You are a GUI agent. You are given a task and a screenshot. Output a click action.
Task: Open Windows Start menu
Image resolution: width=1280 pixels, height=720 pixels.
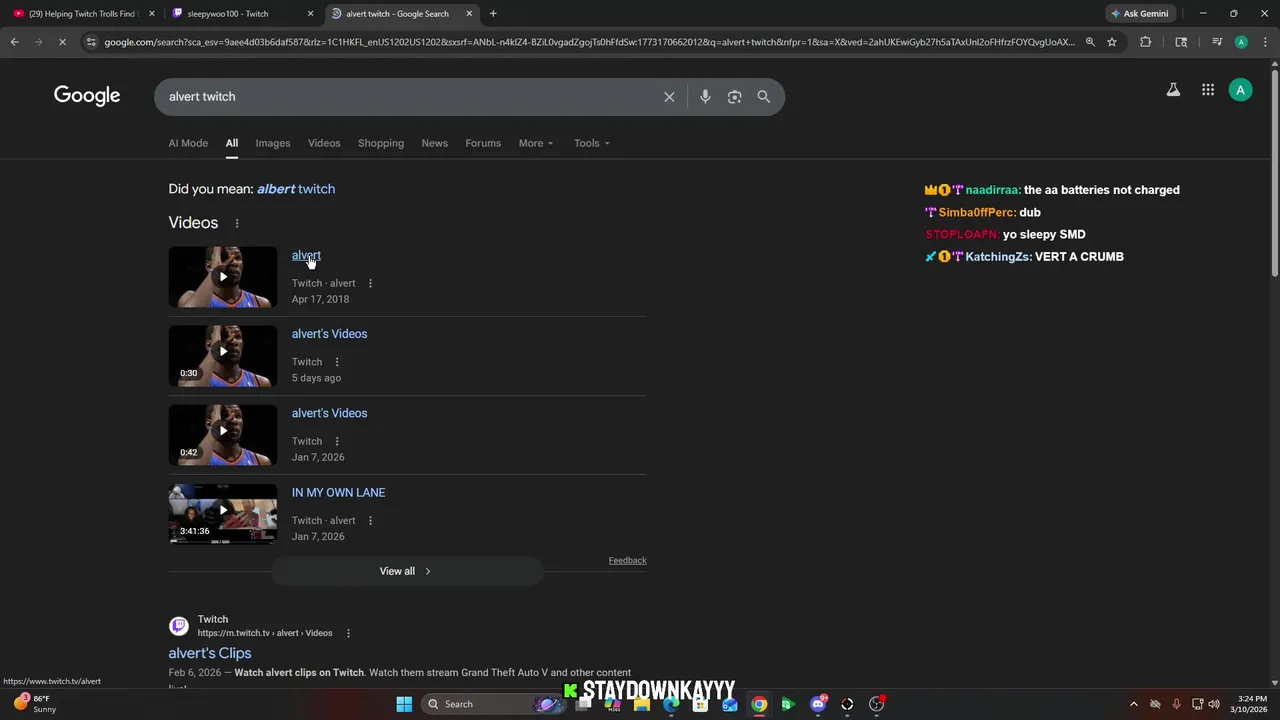point(404,704)
